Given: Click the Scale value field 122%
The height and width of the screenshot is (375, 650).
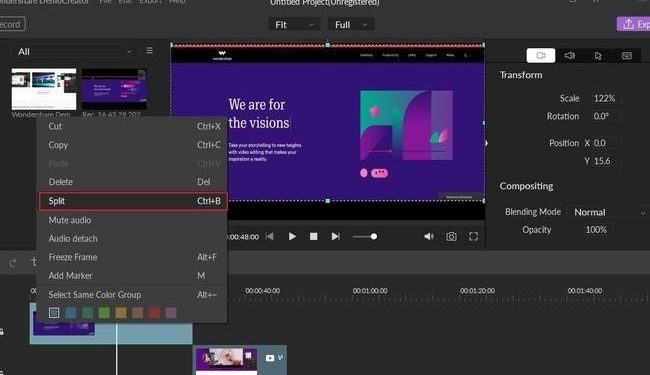Looking at the screenshot, I should pos(606,98).
